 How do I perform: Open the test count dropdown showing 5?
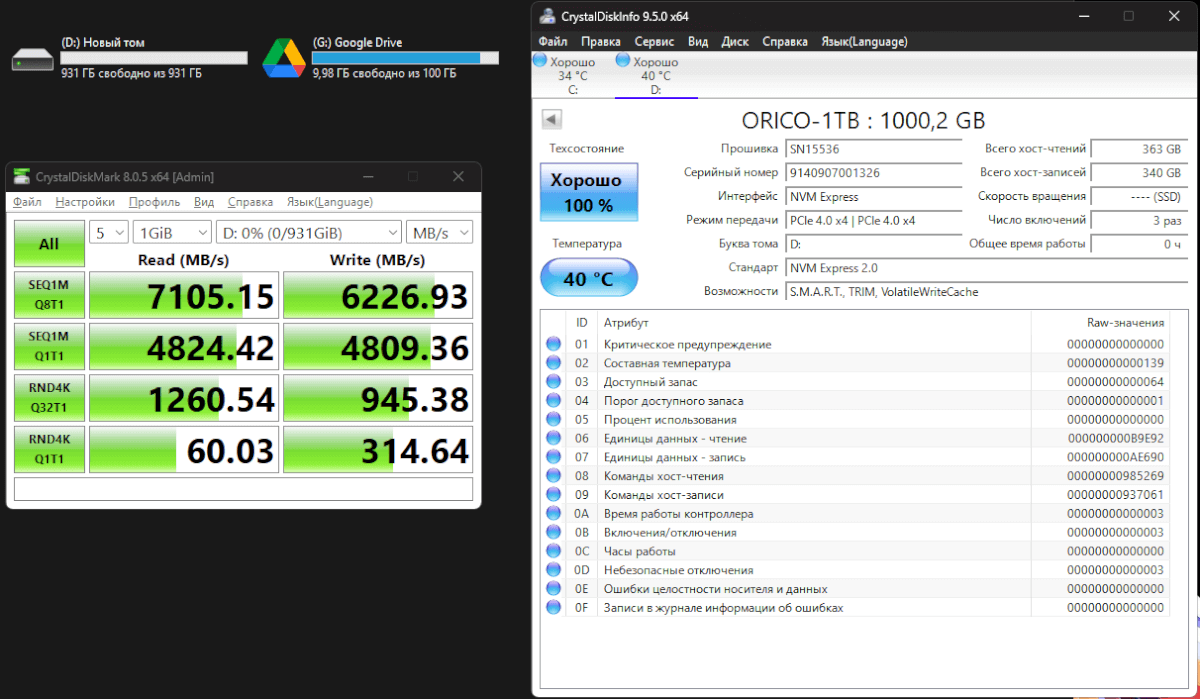[109, 232]
